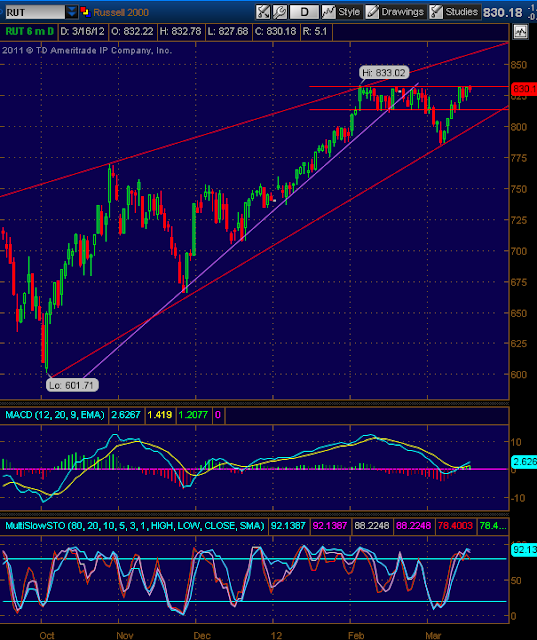Click the 'Lo: 601.71' price bubble
The width and height of the screenshot is (537, 640).
point(72,385)
